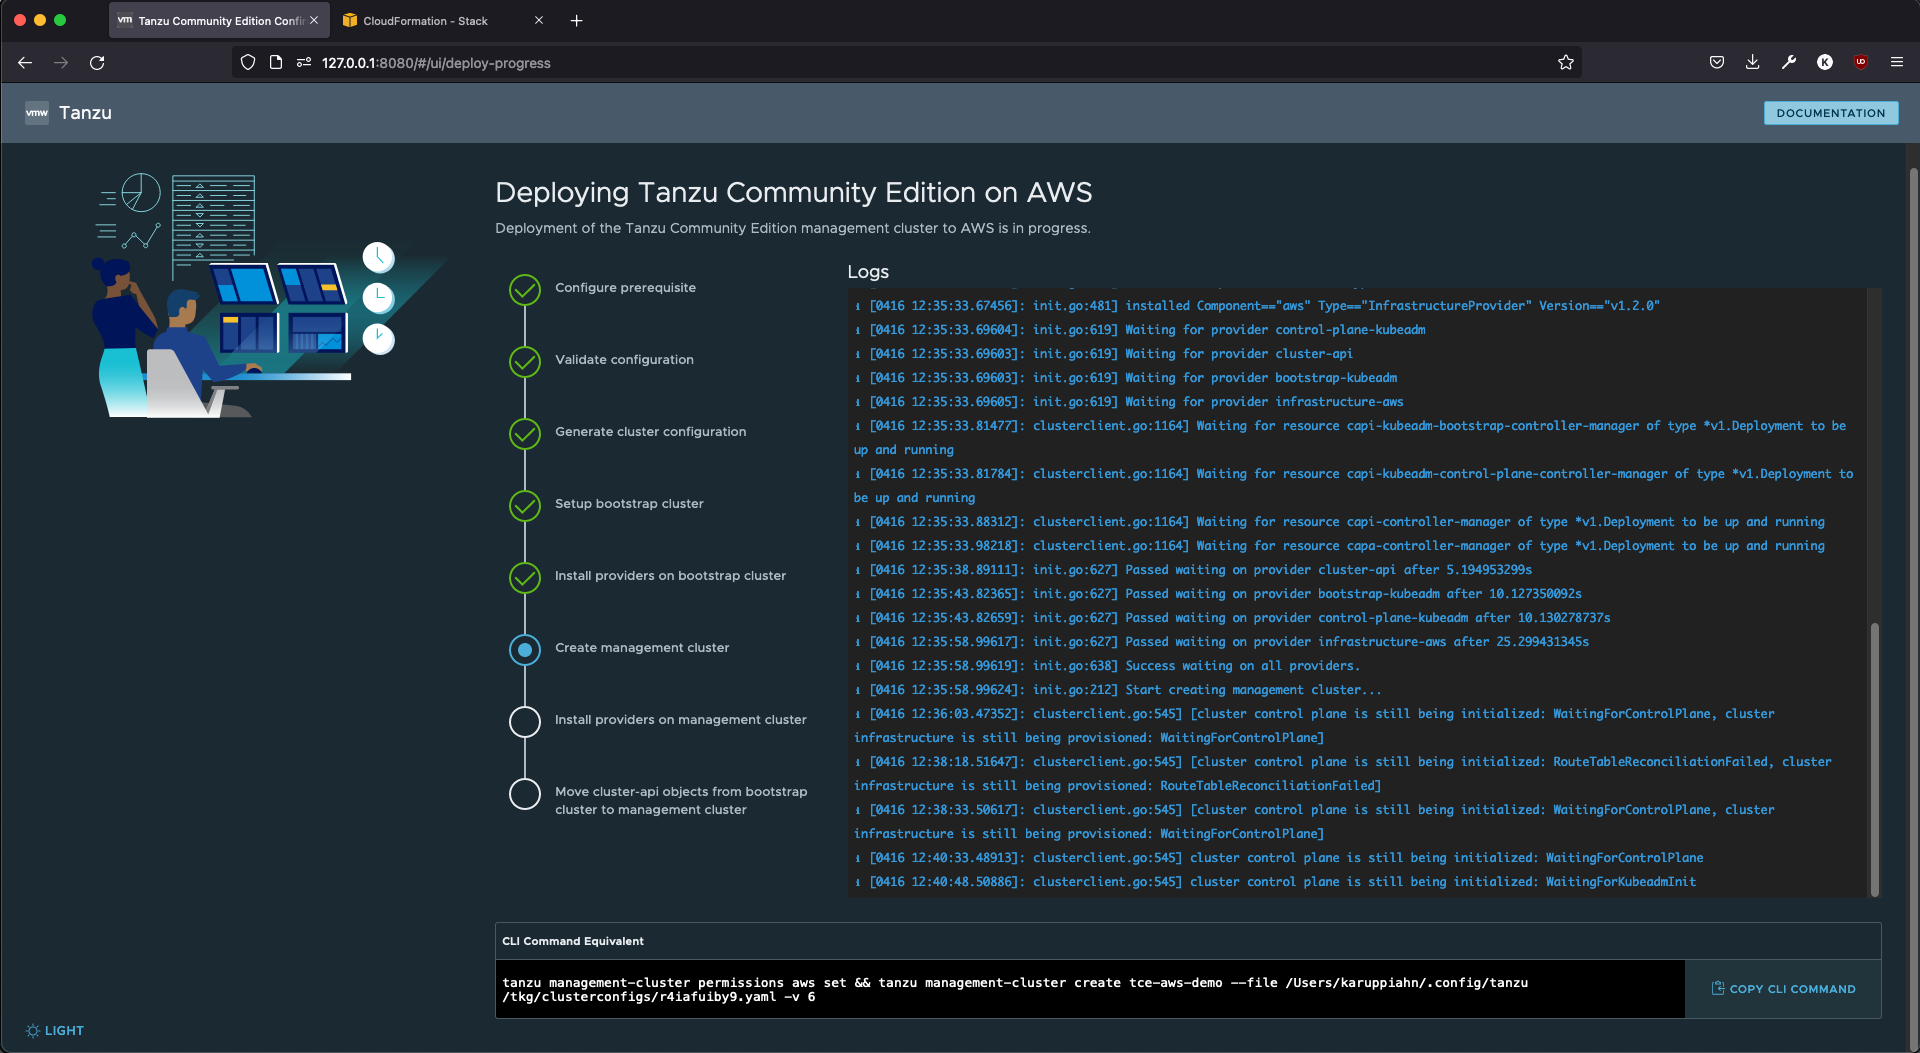Open the browser hamburger menu
This screenshot has height=1053, width=1920.
coord(1897,62)
